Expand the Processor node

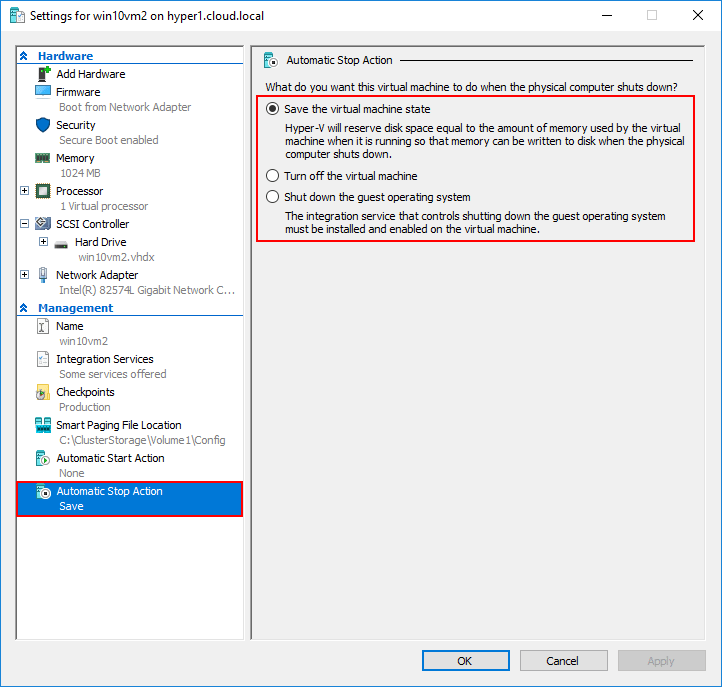click(x=25, y=191)
